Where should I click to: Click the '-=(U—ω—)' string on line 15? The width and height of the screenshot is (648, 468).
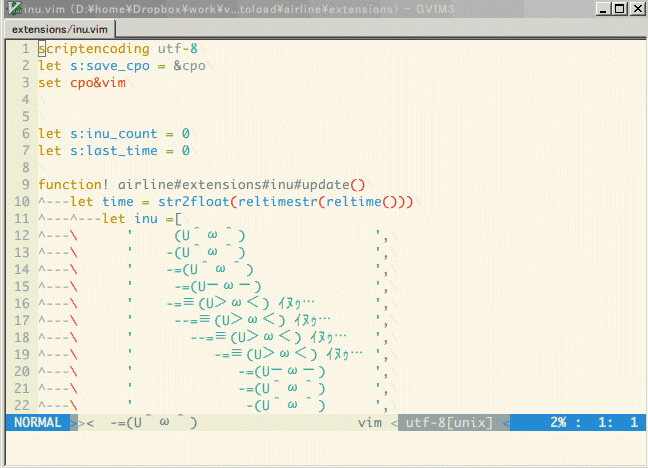(218, 286)
